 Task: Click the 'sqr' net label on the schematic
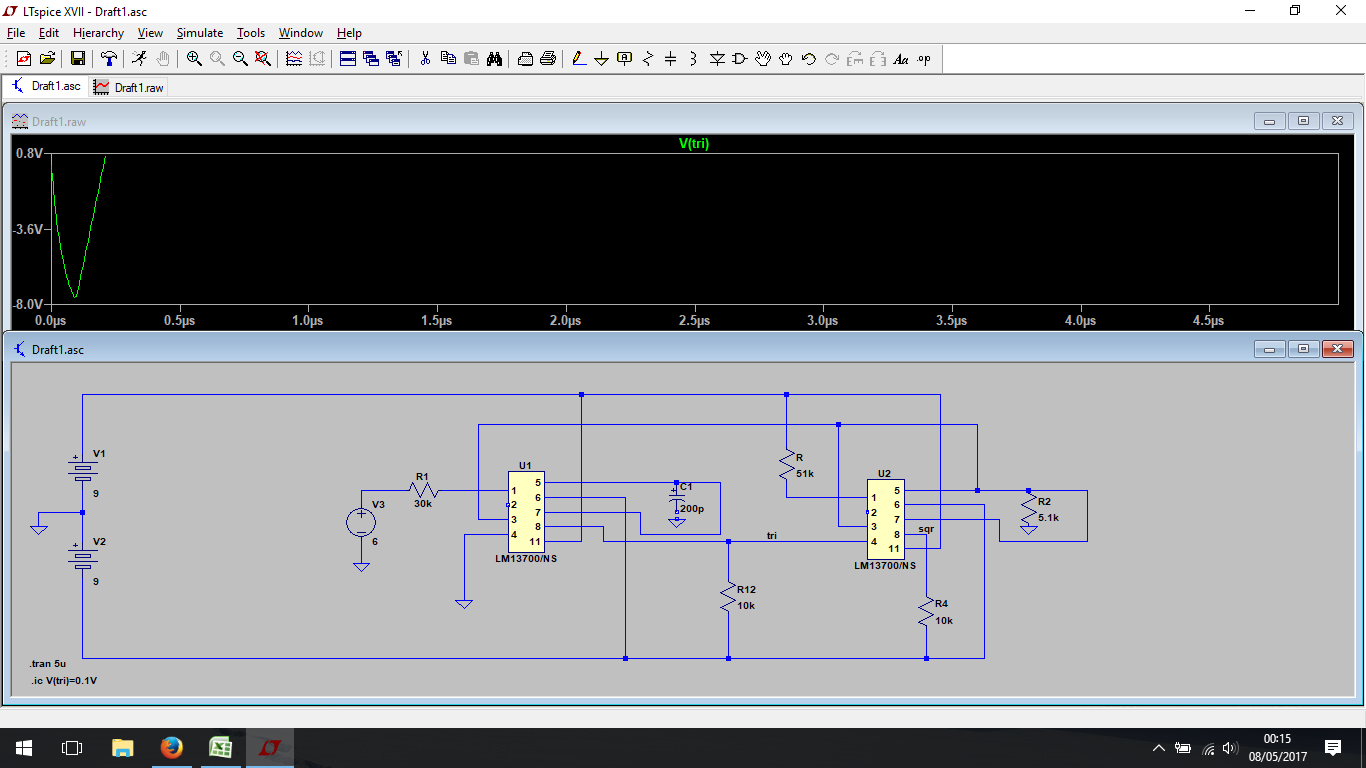(926, 528)
